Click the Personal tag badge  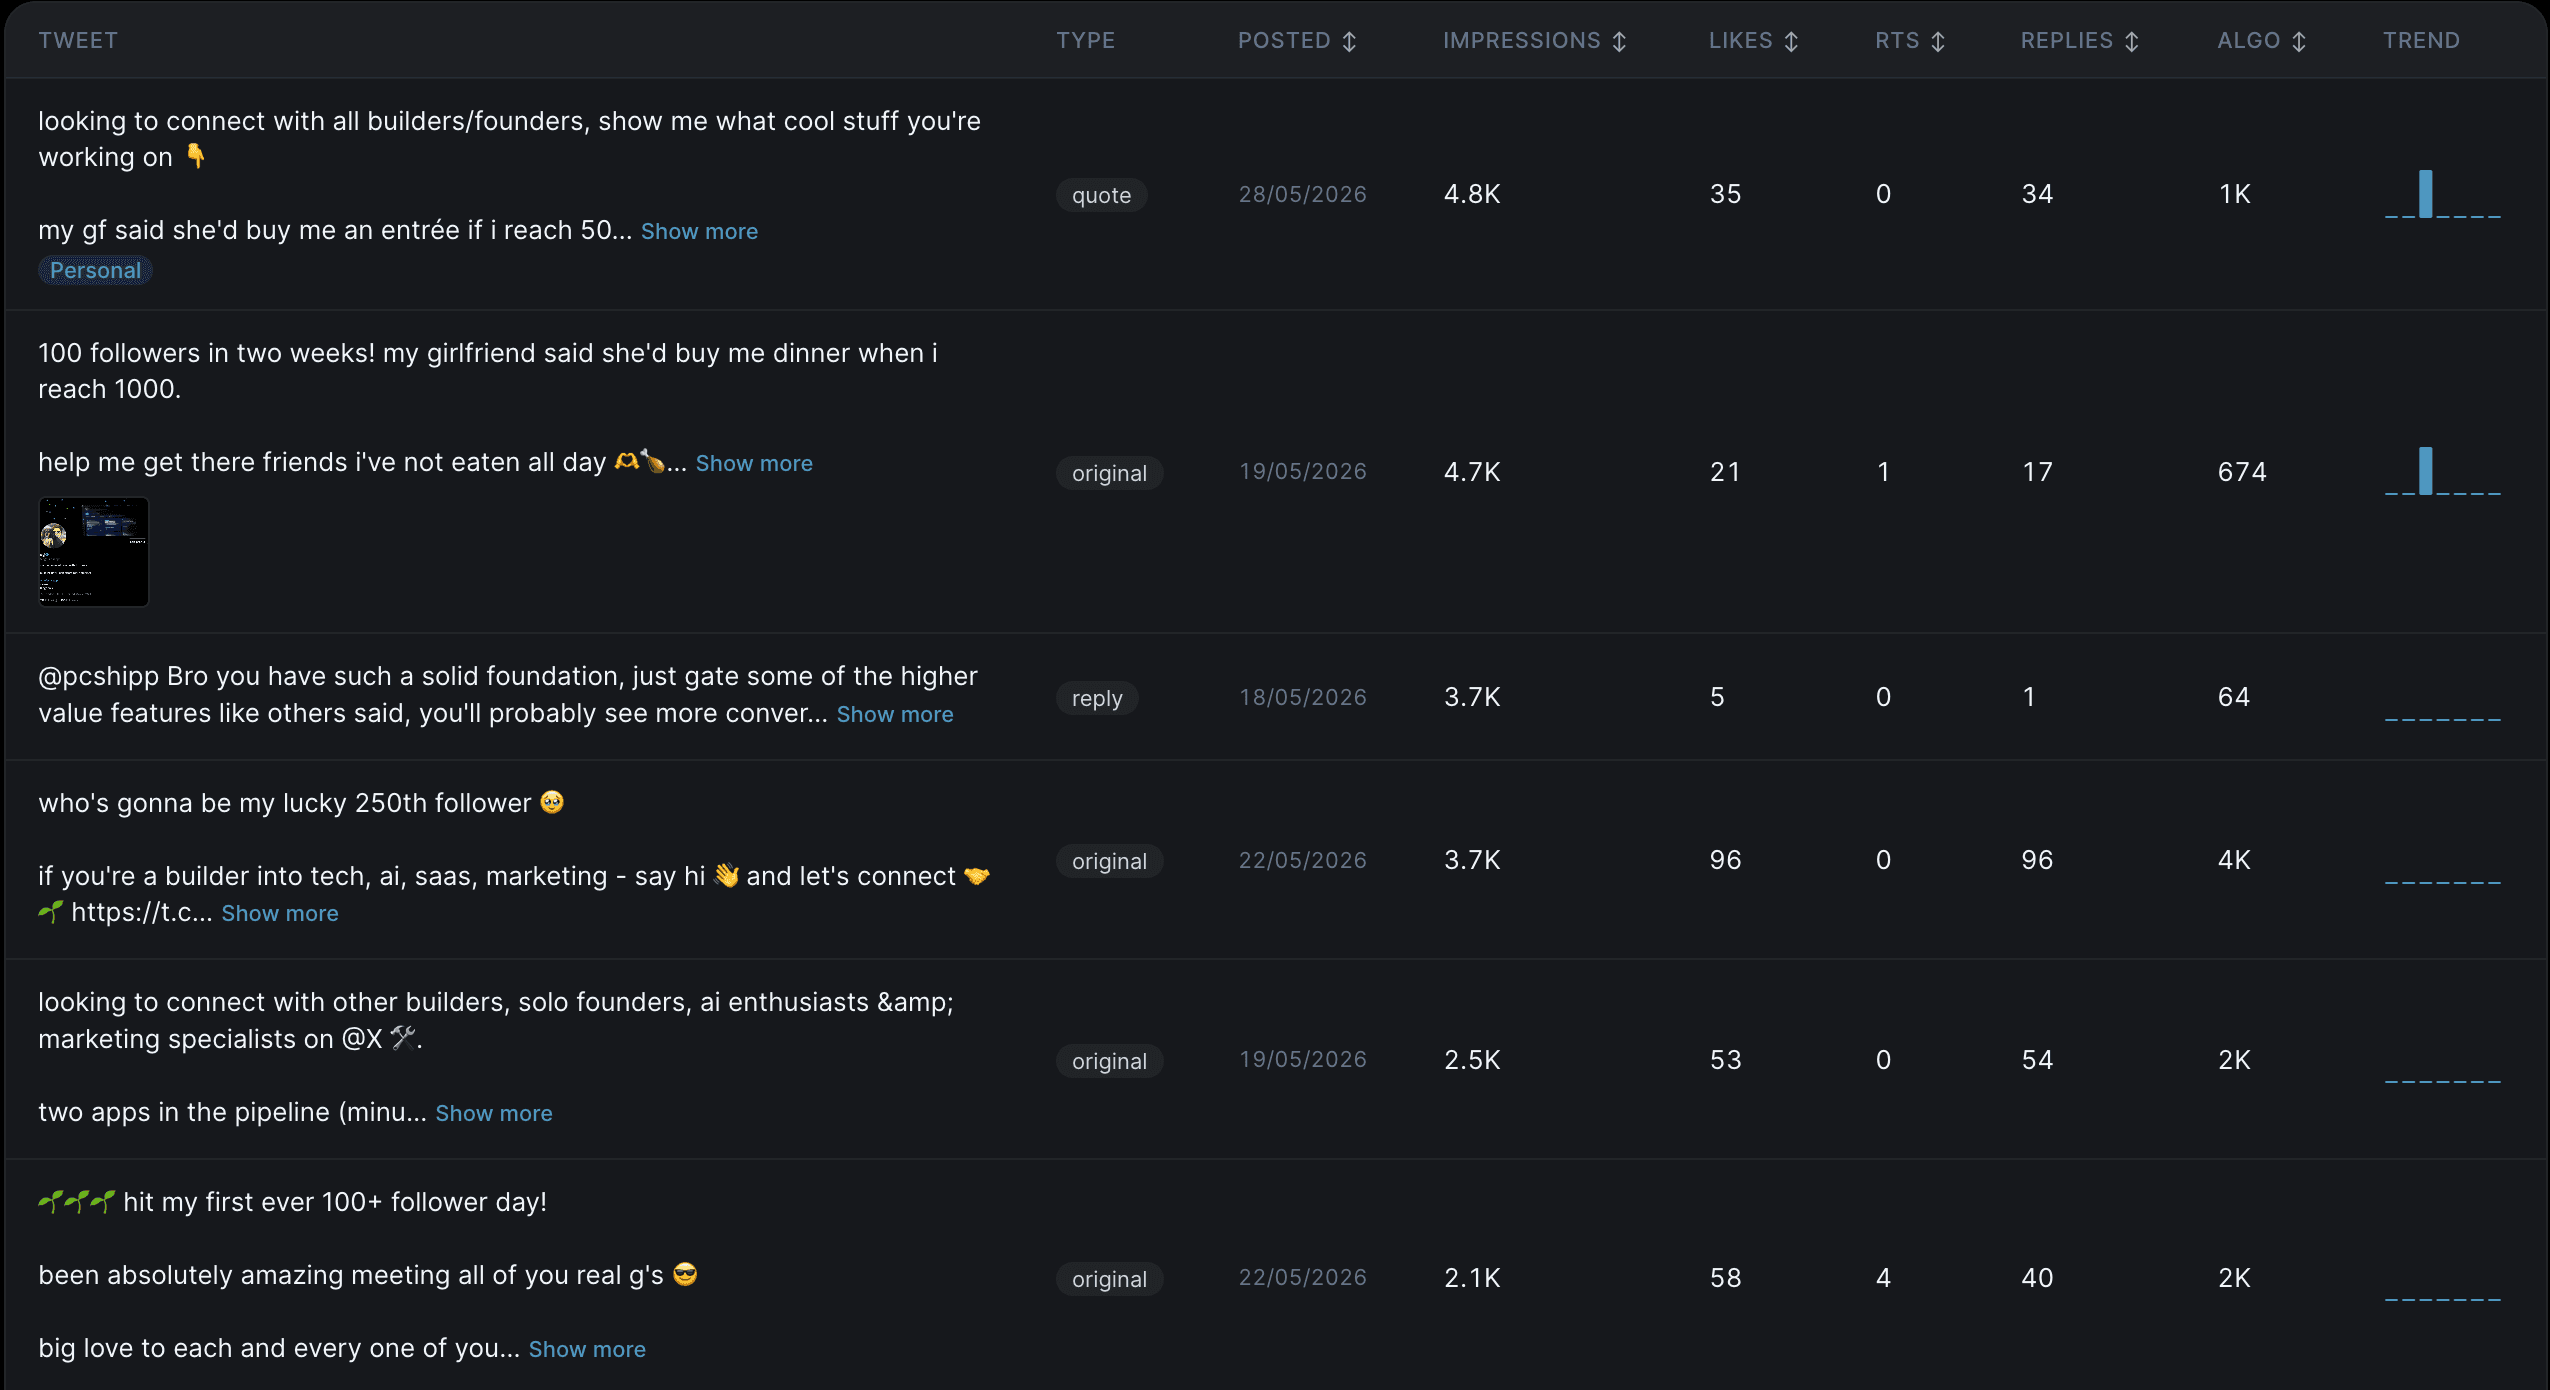coord(95,270)
